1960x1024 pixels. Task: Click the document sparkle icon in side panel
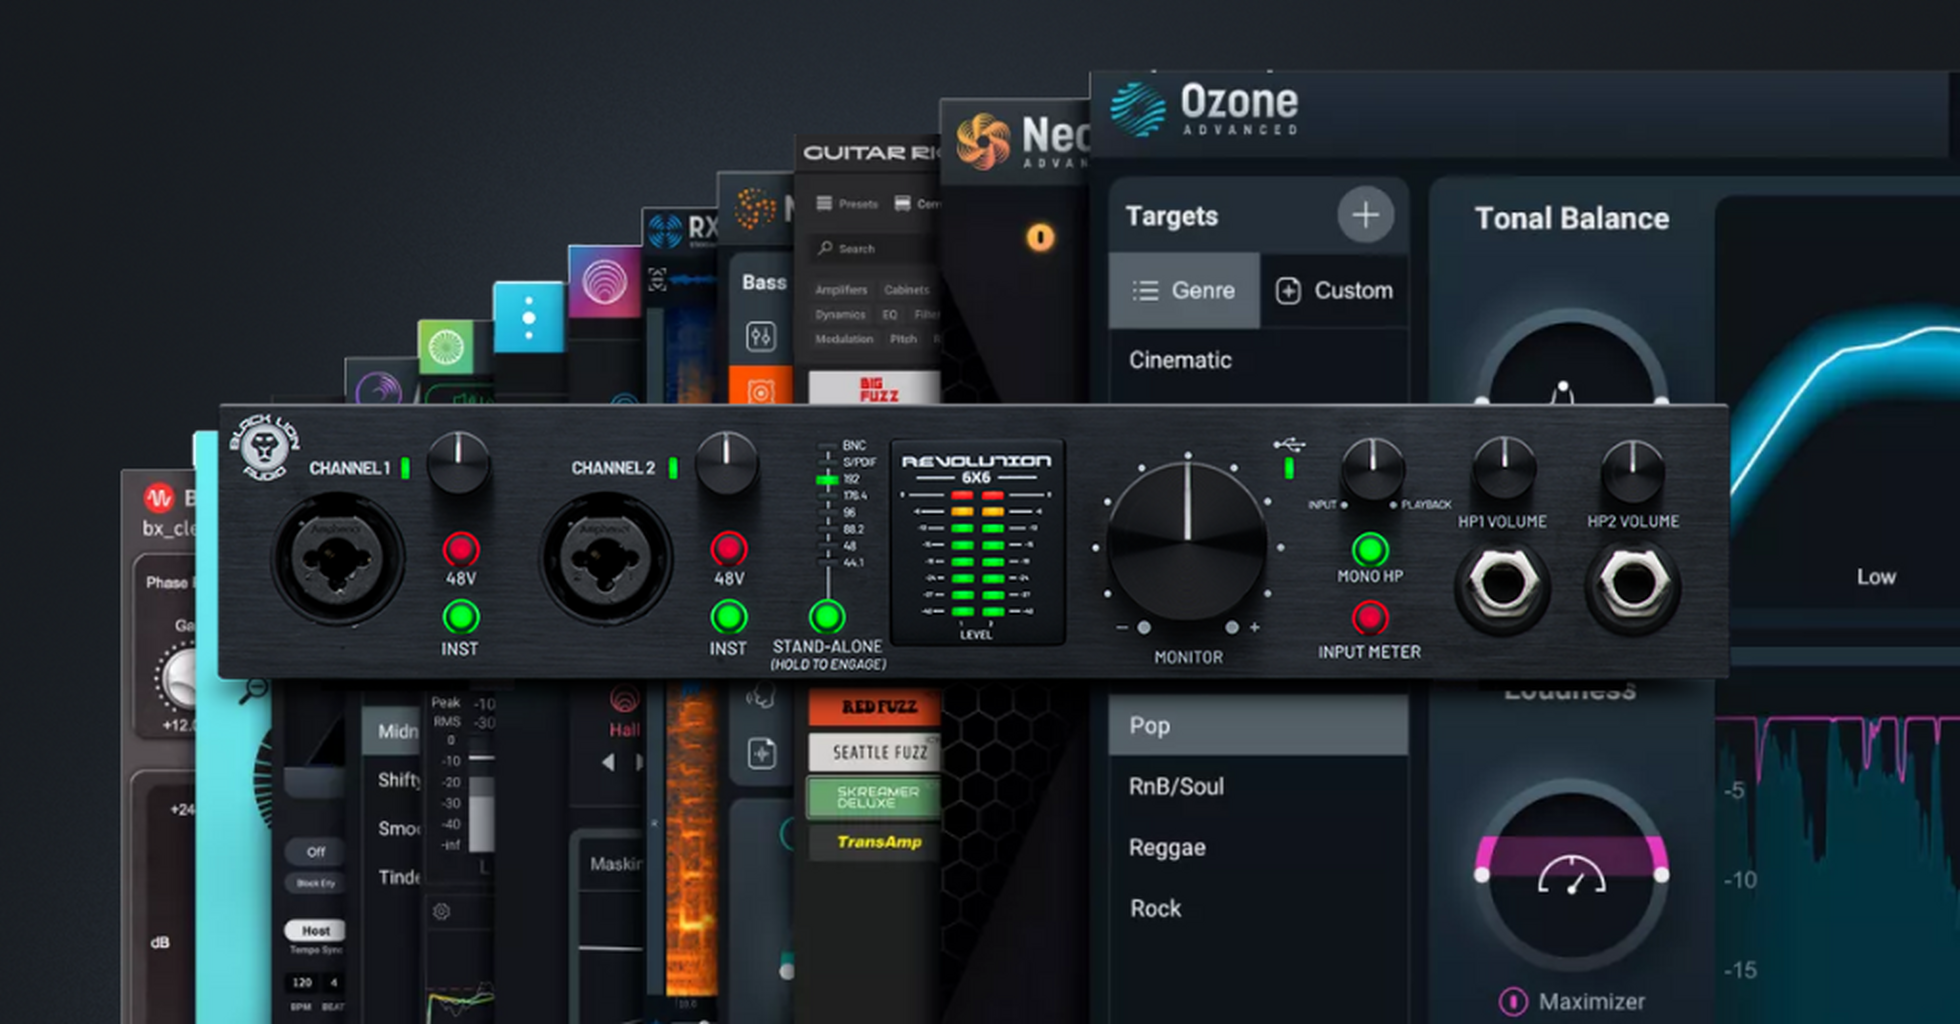(761, 752)
